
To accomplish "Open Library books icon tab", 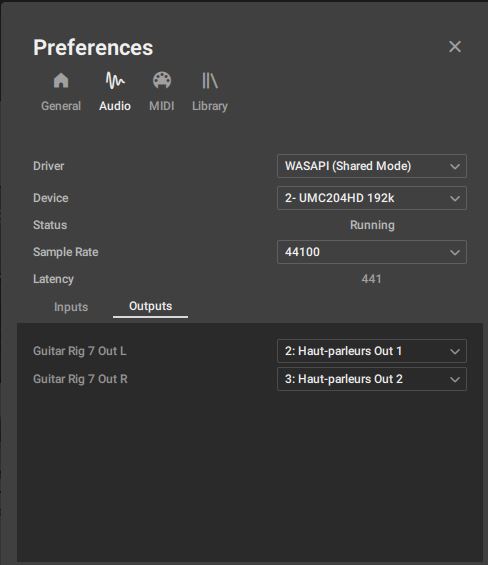I will [210, 80].
